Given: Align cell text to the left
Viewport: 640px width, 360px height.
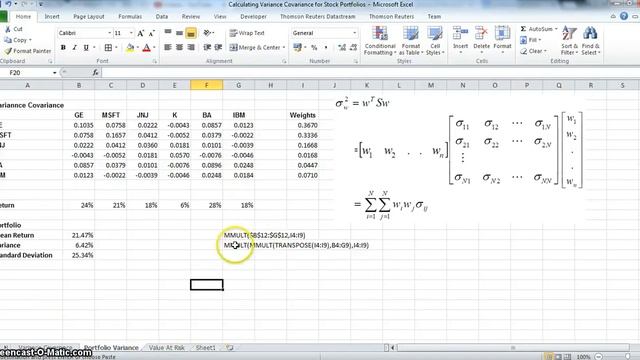Looking at the screenshot, I should point(168,48).
